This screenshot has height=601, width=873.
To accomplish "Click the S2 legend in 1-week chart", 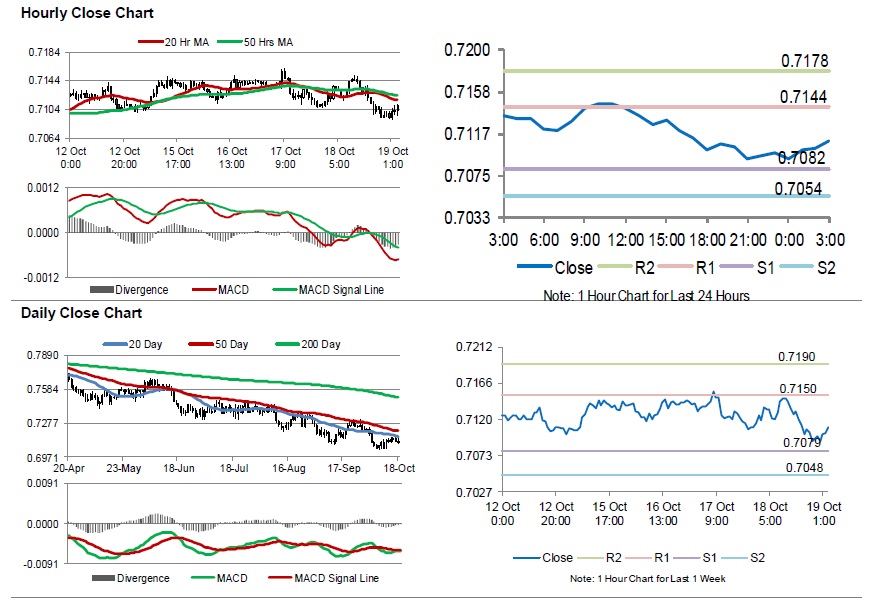I will tap(743, 558).
